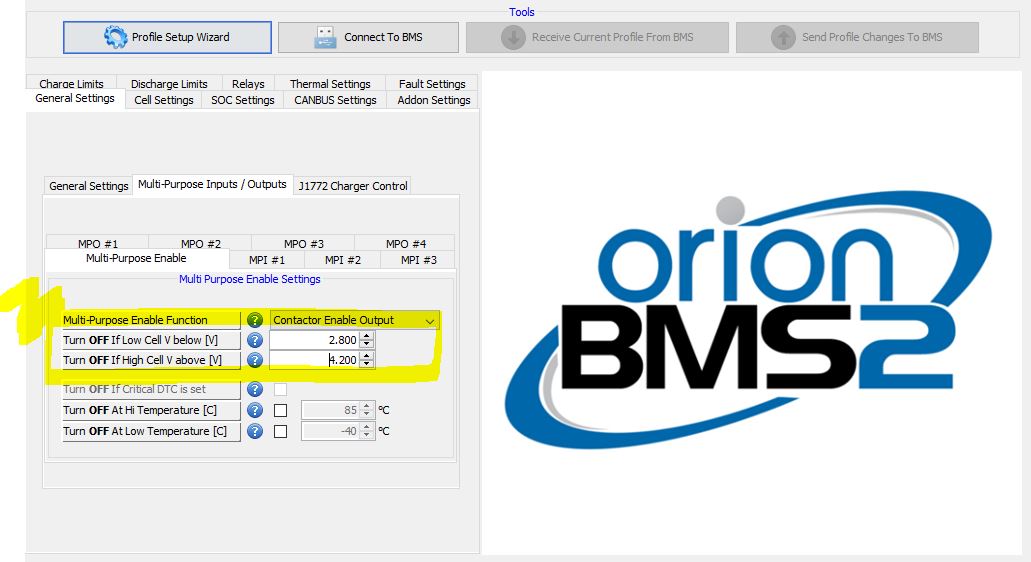Click help icon for Critical DTC setting

pos(255,389)
